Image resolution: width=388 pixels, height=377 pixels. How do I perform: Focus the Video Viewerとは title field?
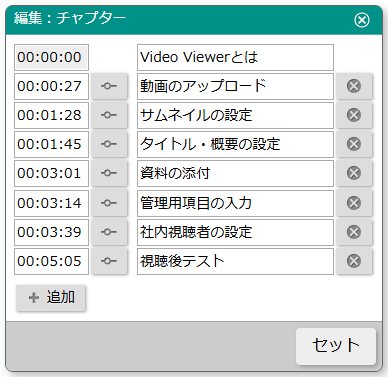[235, 57]
